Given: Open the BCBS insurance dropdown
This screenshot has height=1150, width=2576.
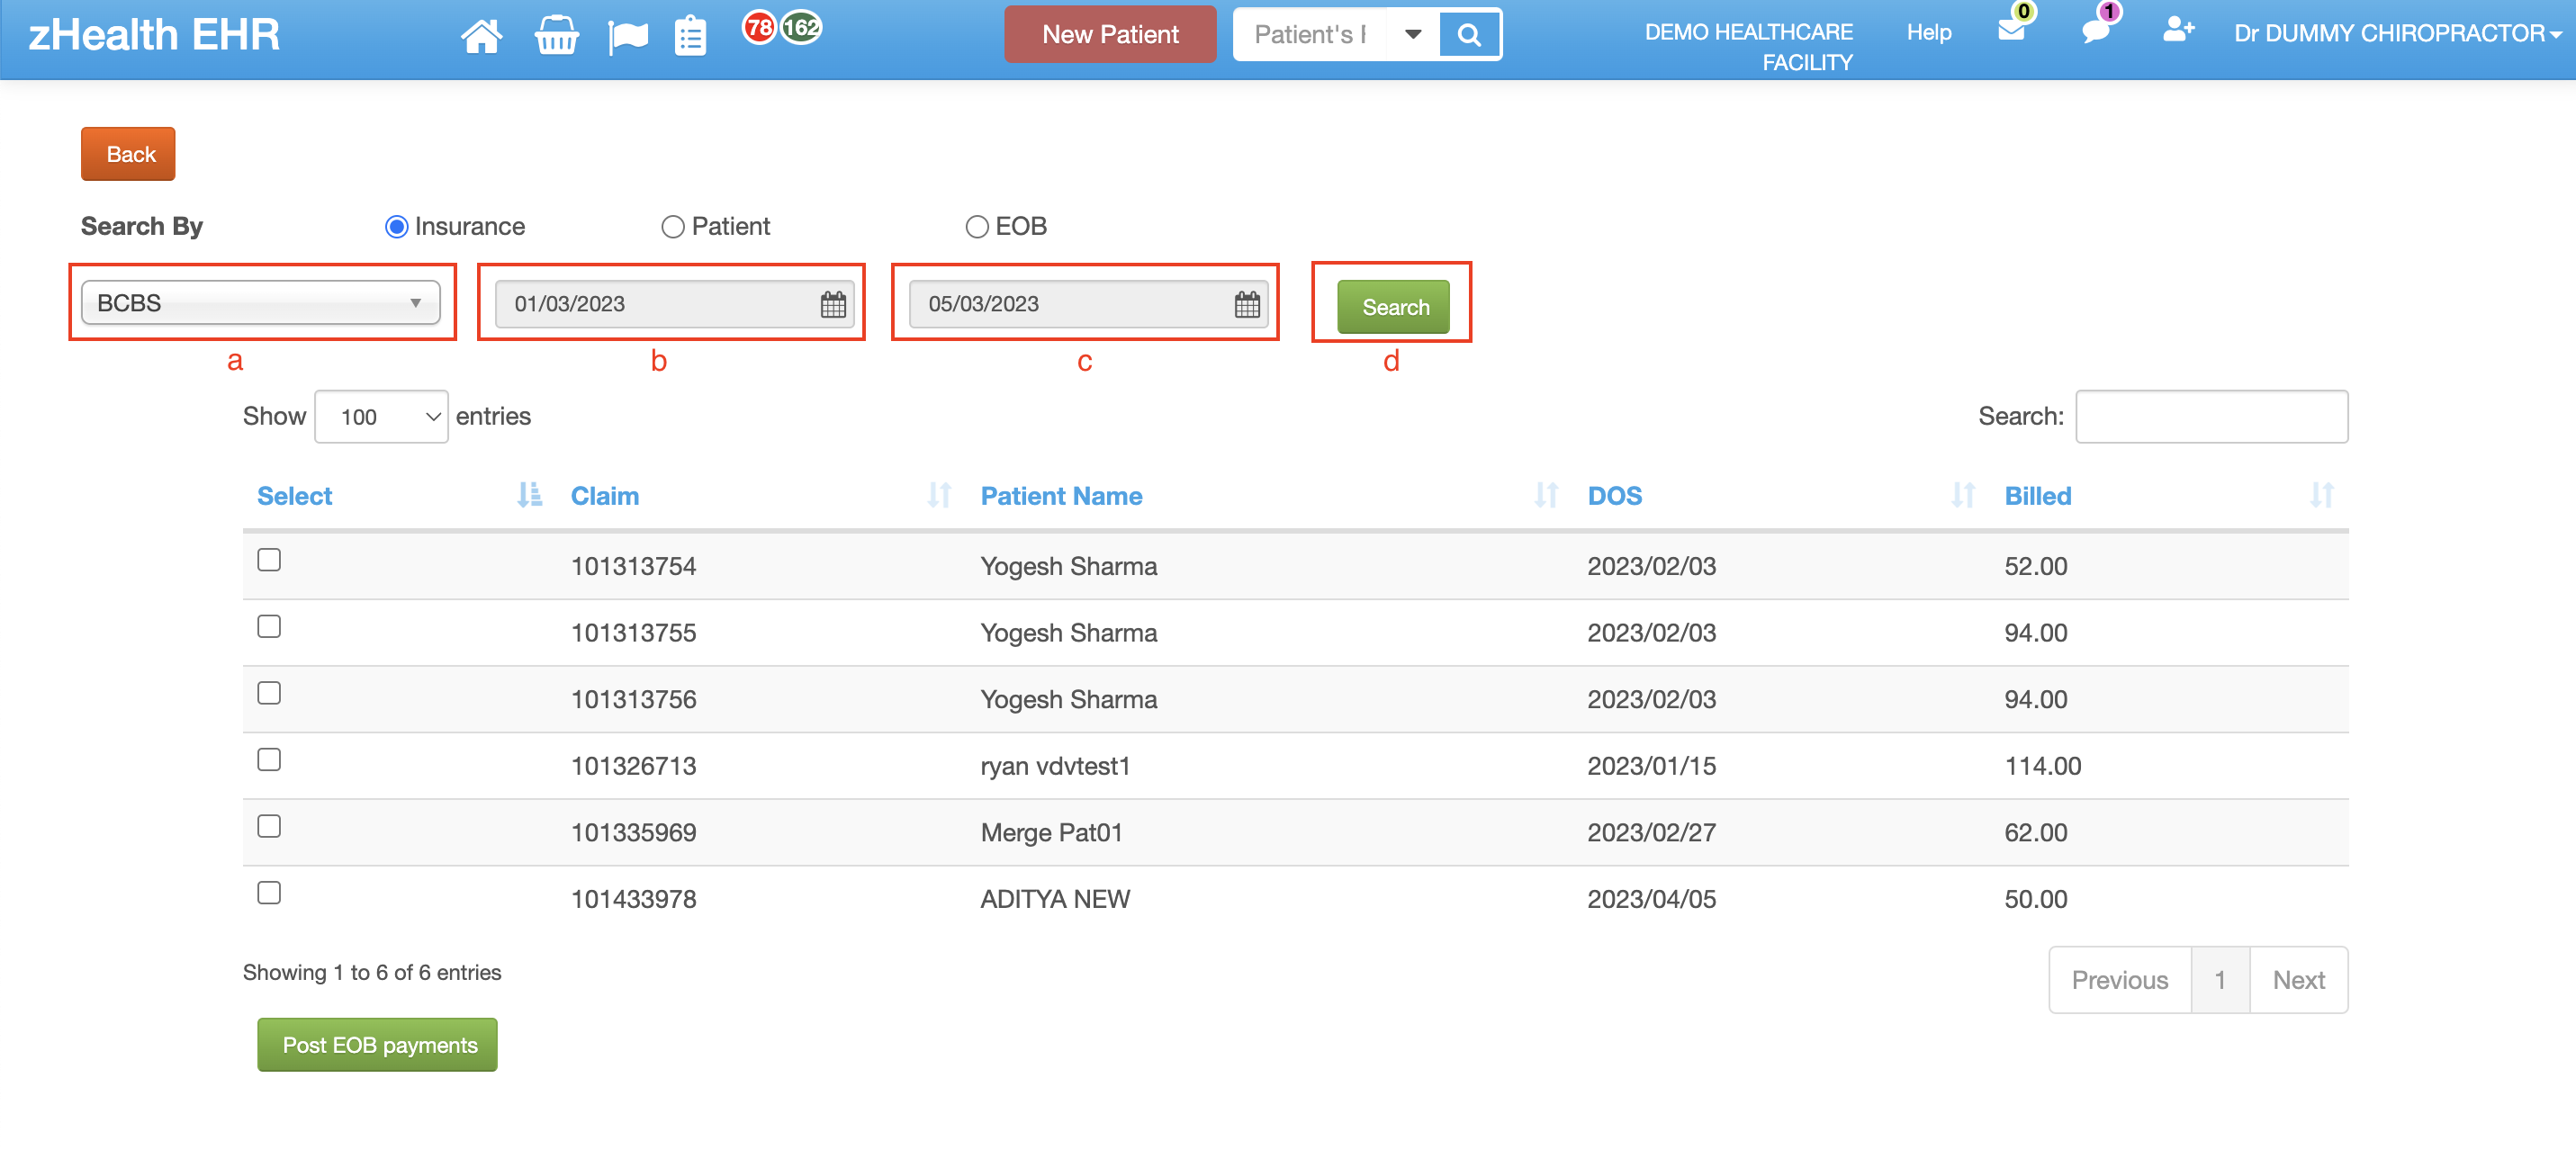Looking at the screenshot, I should [260, 303].
